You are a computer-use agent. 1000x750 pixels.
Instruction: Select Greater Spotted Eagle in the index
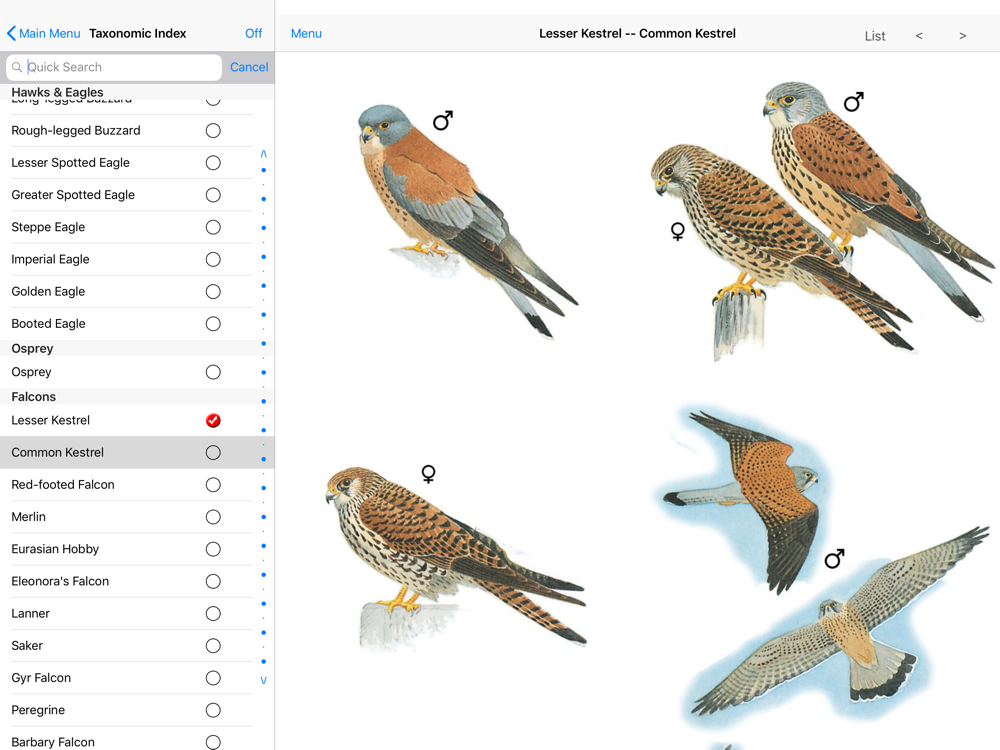(x=73, y=195)
